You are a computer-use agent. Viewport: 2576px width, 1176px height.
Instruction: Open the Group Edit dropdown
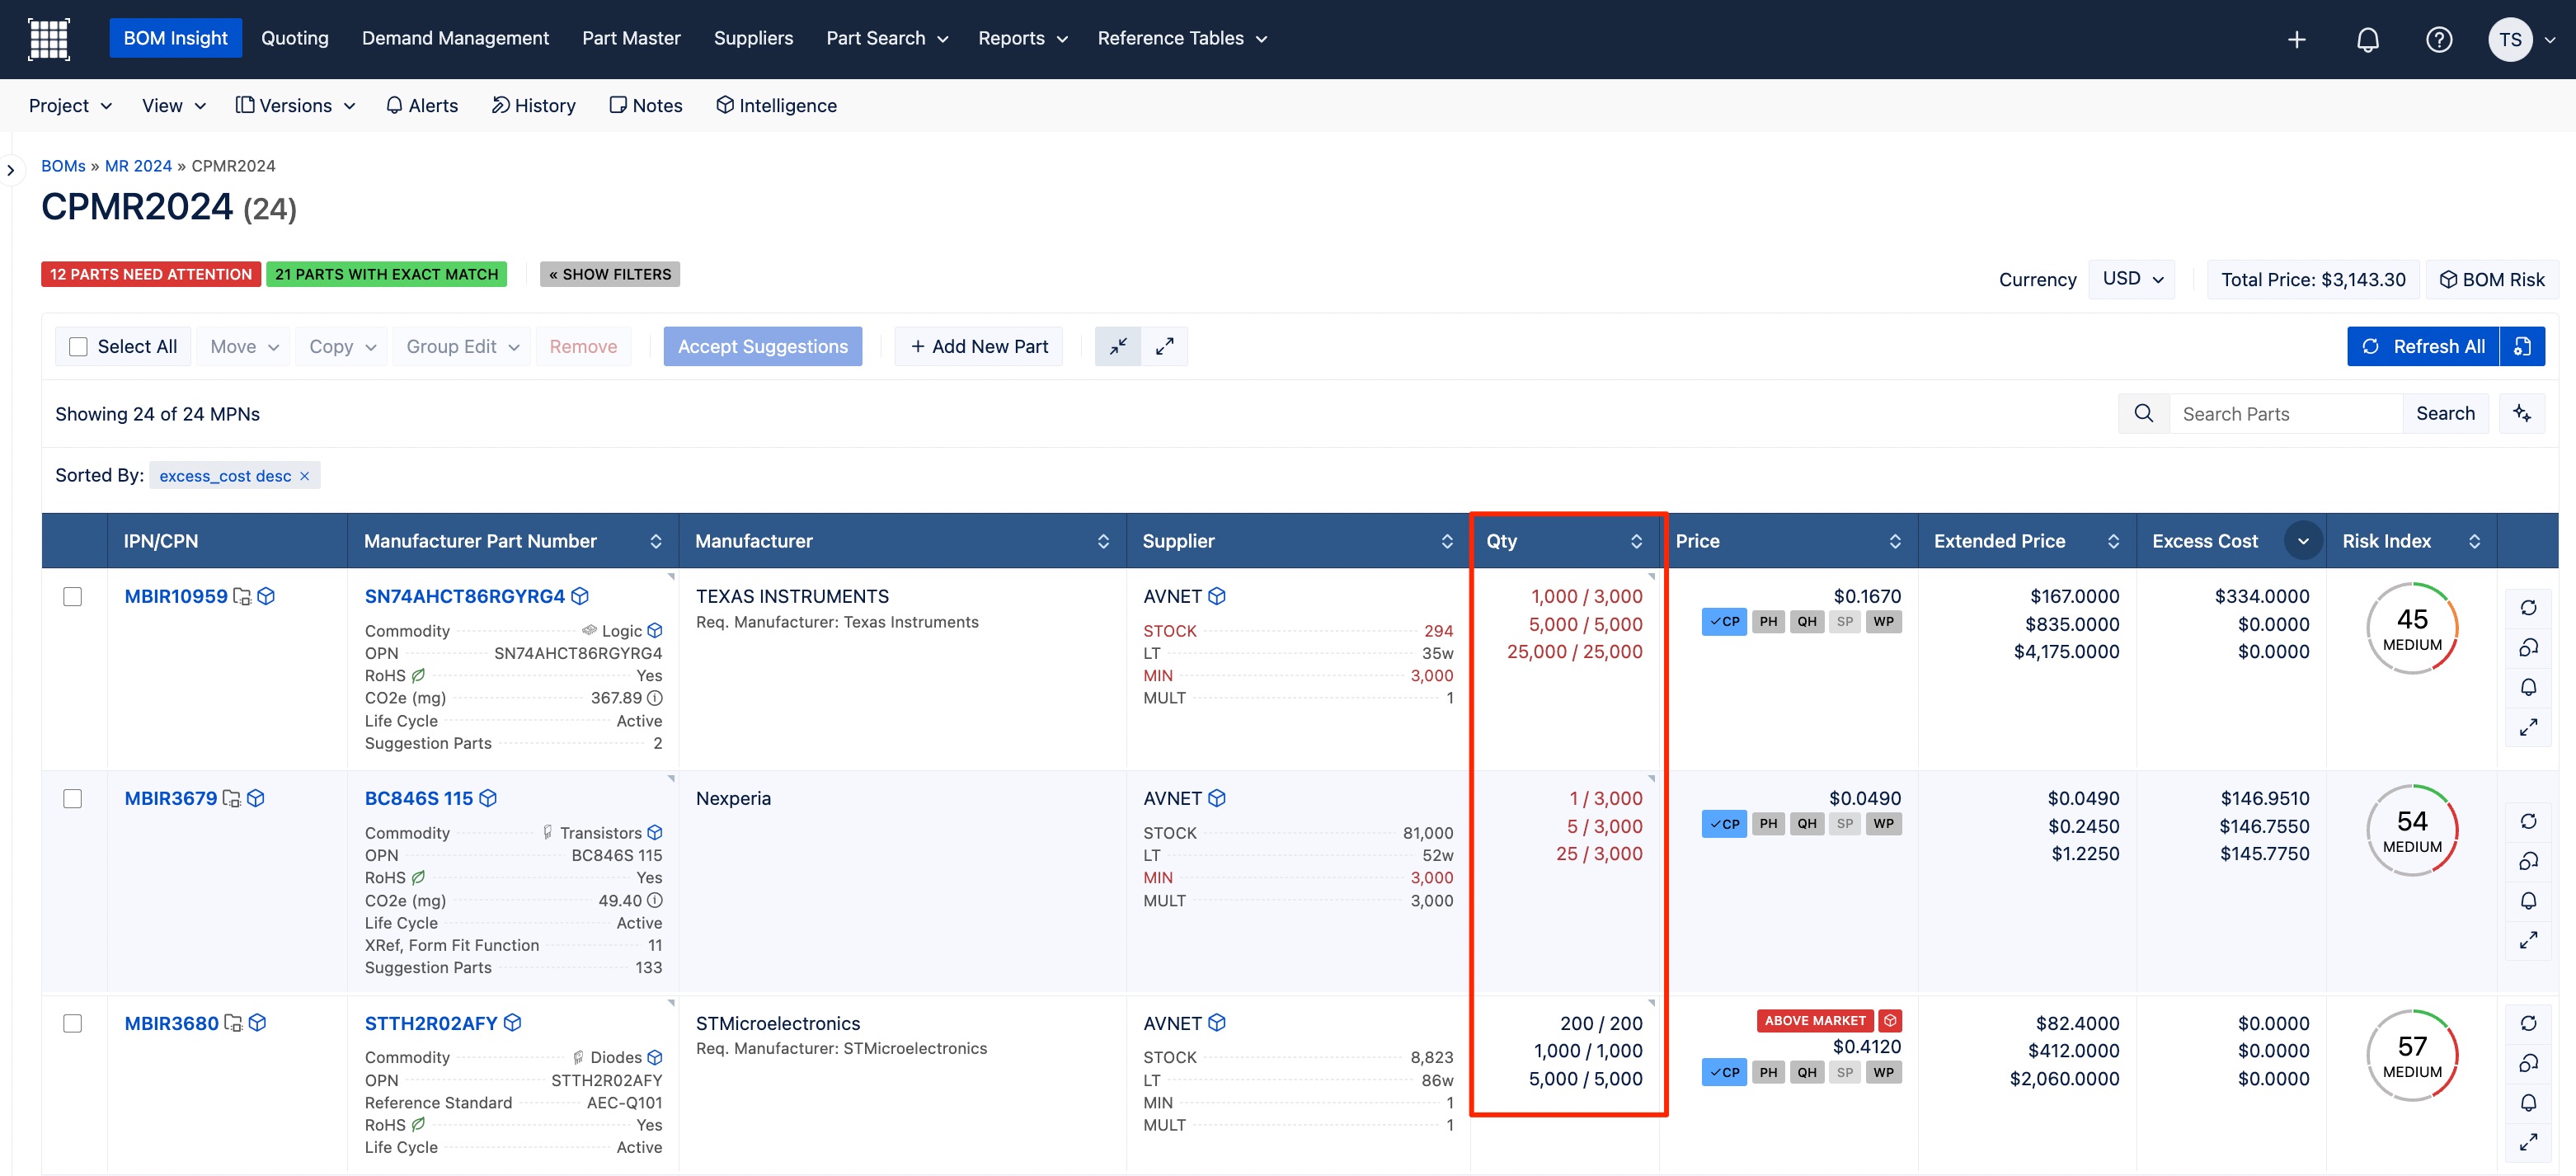coord(462,346)
